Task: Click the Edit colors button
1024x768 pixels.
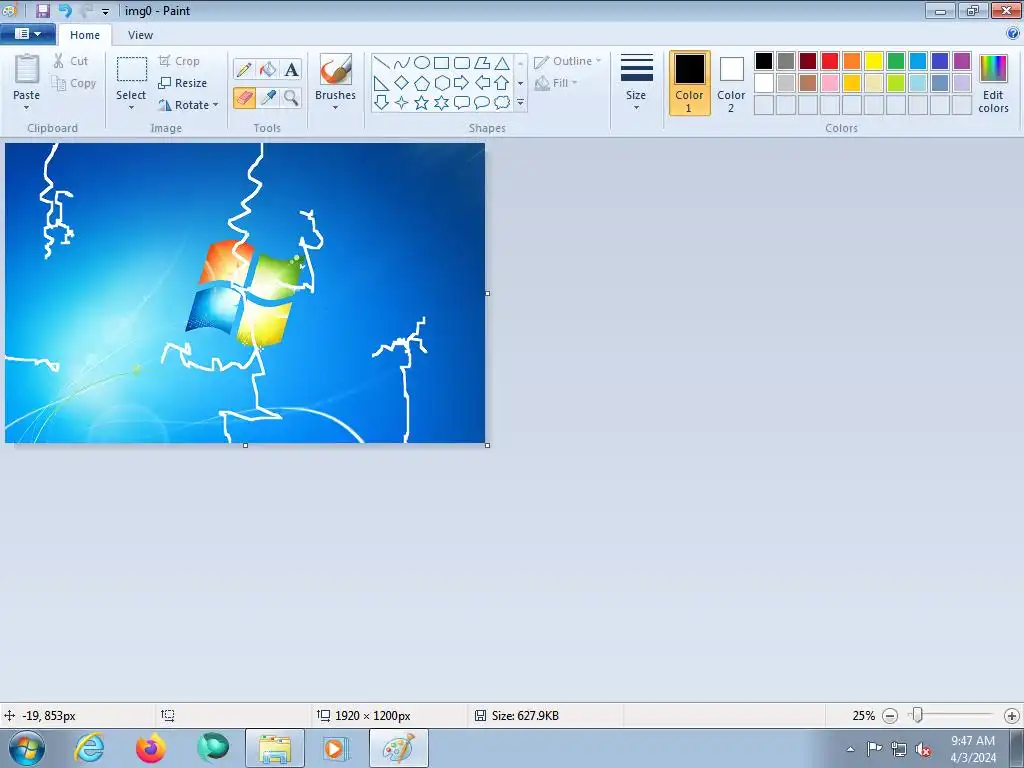Action: [993, 84]
